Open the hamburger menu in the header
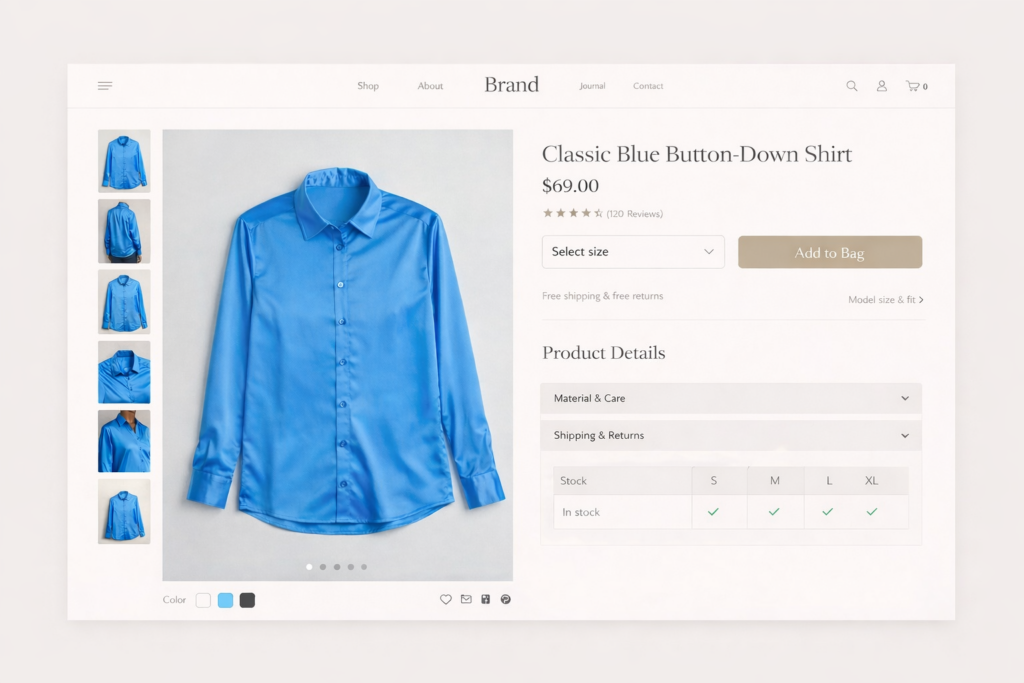The height and width of the screenshot is (683, 1024). (105, 86)
